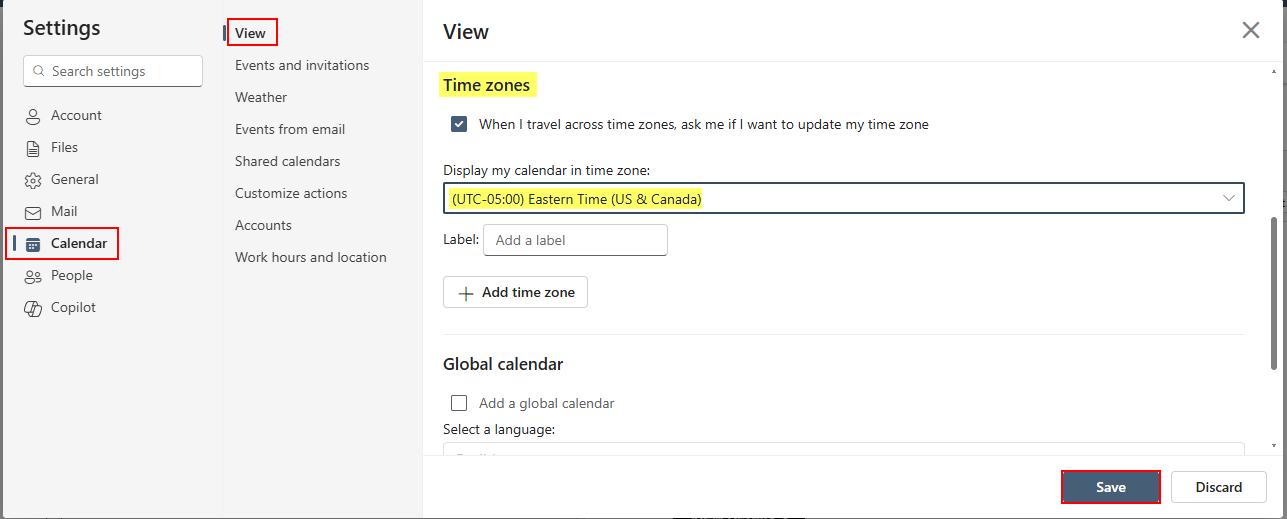This screenshot has height=519, width=1287.
Task: Choose the Calendar icon in sidebar
Action: pyautogui.click(x=33, y=244)
